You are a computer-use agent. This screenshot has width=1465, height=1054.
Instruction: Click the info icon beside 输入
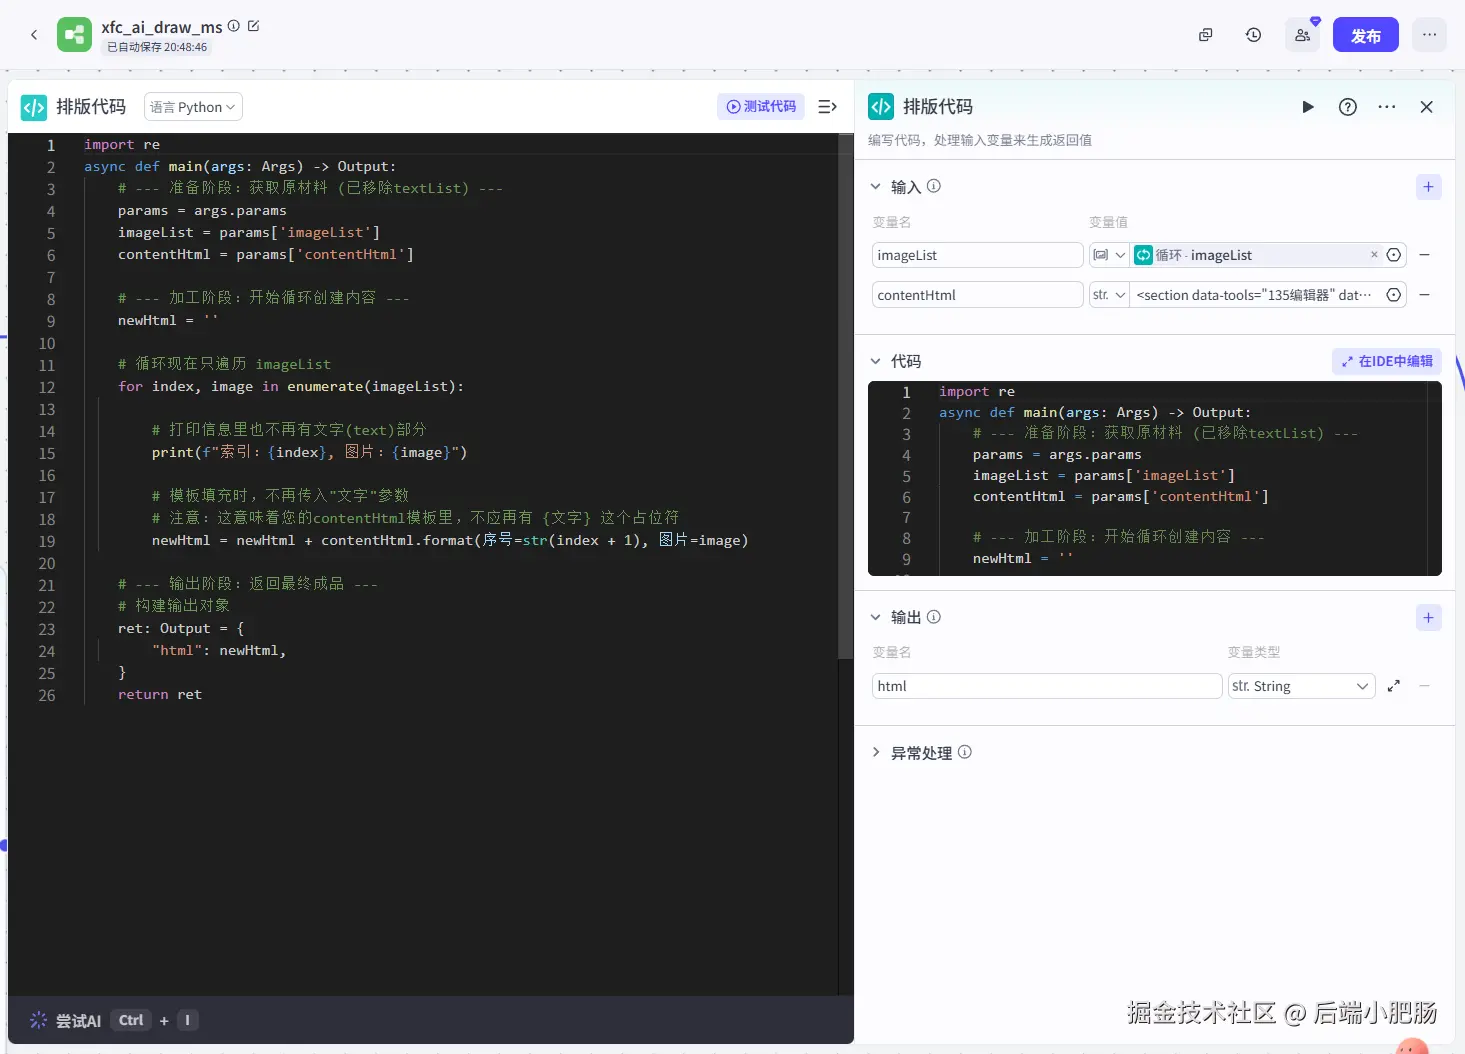point(934,186)
